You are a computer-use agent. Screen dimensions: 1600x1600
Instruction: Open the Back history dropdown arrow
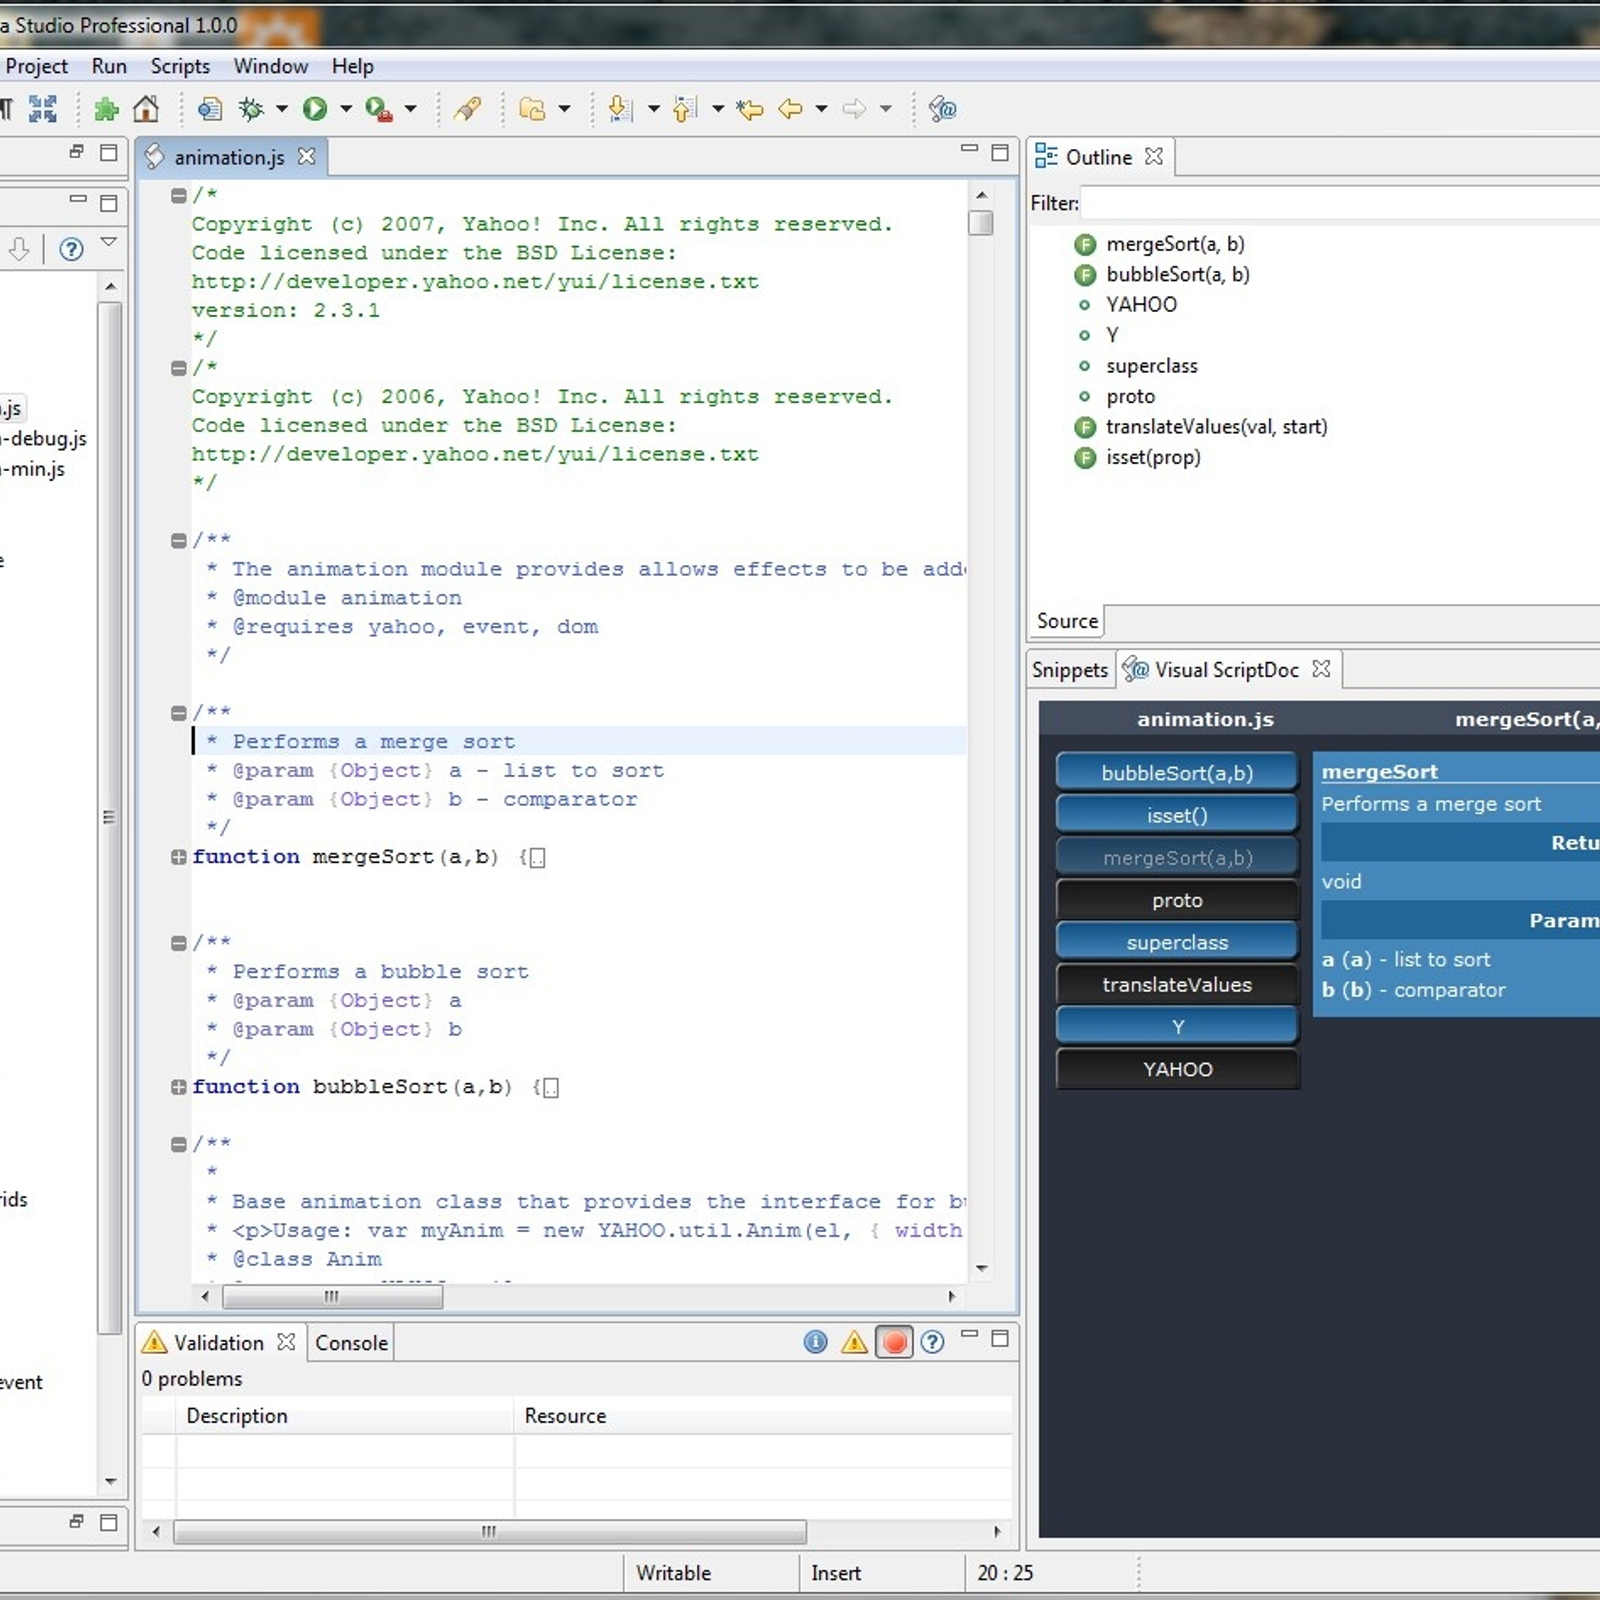click(x=821, y=108)
